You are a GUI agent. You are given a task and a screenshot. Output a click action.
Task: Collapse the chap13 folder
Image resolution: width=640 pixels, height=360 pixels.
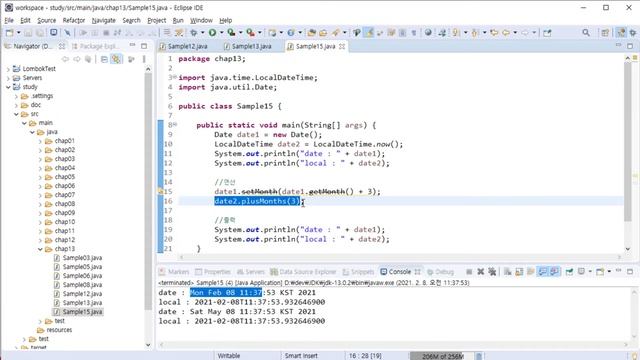point(40,249)
